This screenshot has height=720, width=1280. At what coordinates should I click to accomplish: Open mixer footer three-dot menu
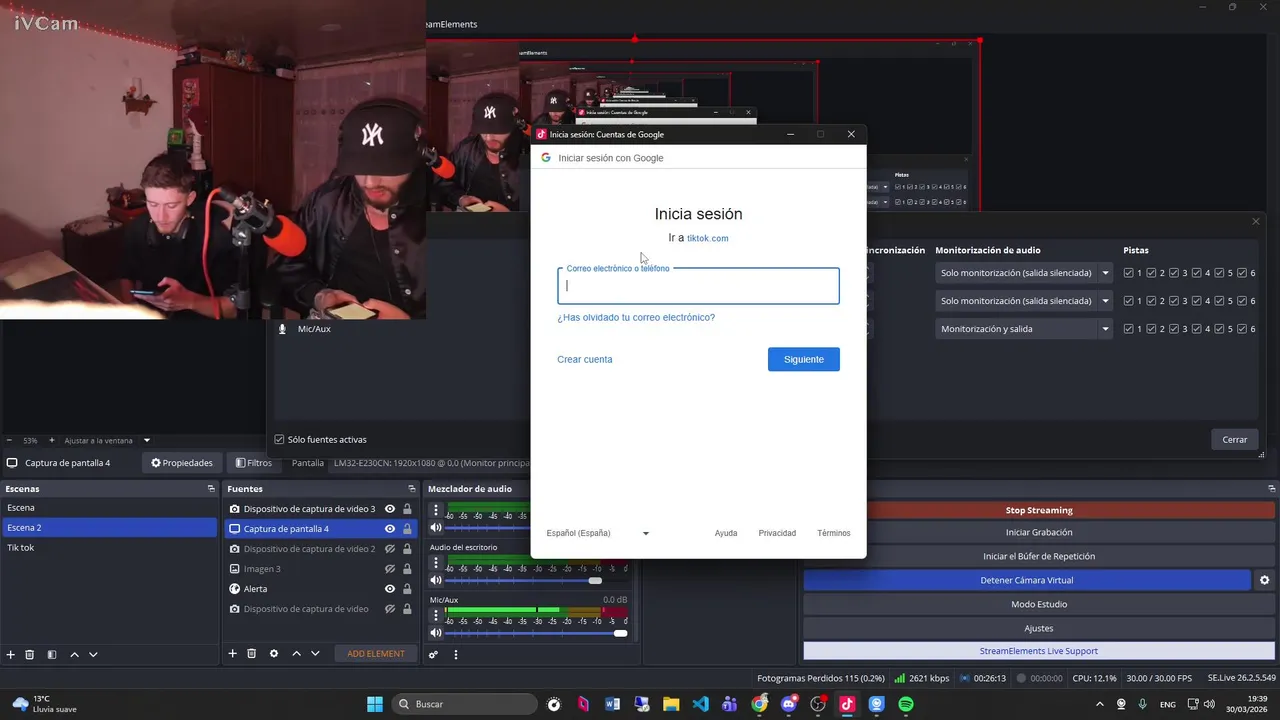coord(456,655)
